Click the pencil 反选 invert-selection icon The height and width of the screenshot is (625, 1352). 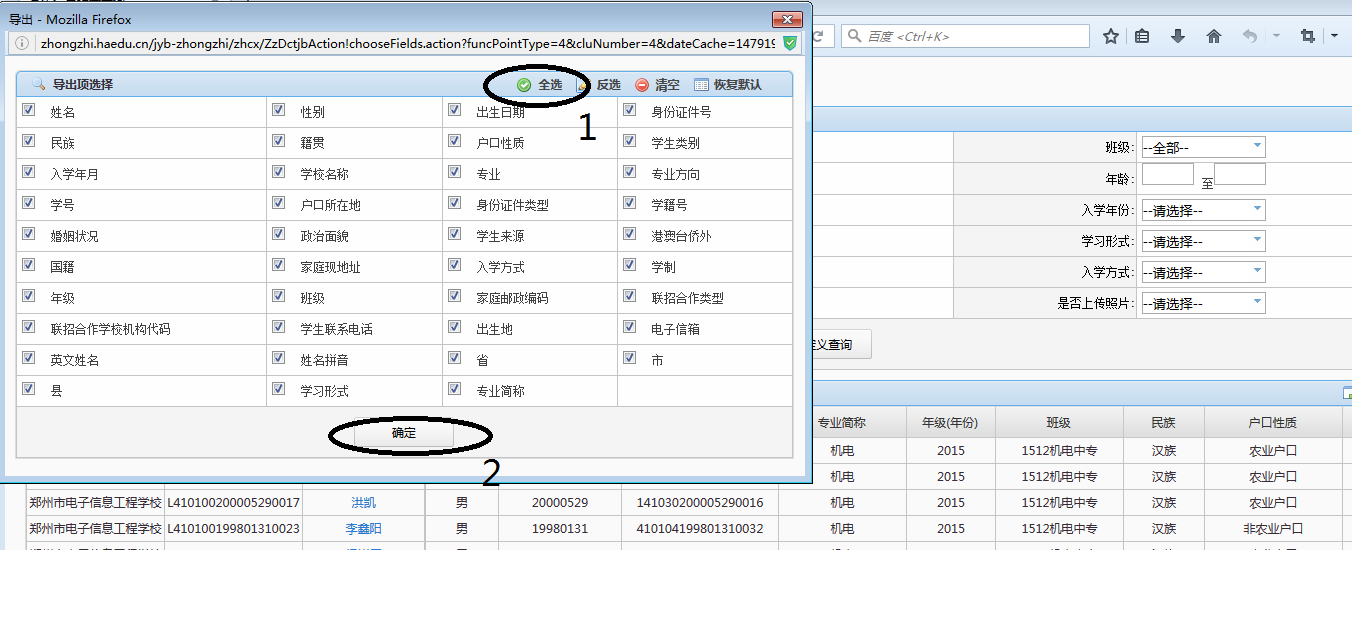point(583,84)
